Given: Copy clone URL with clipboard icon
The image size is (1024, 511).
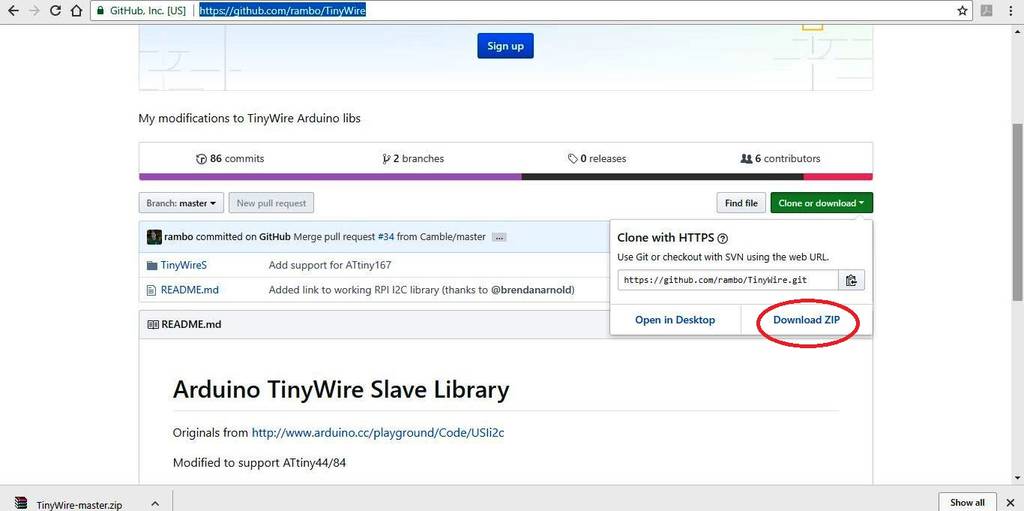Looking at the screenshot, I should (x=851, y=280).
